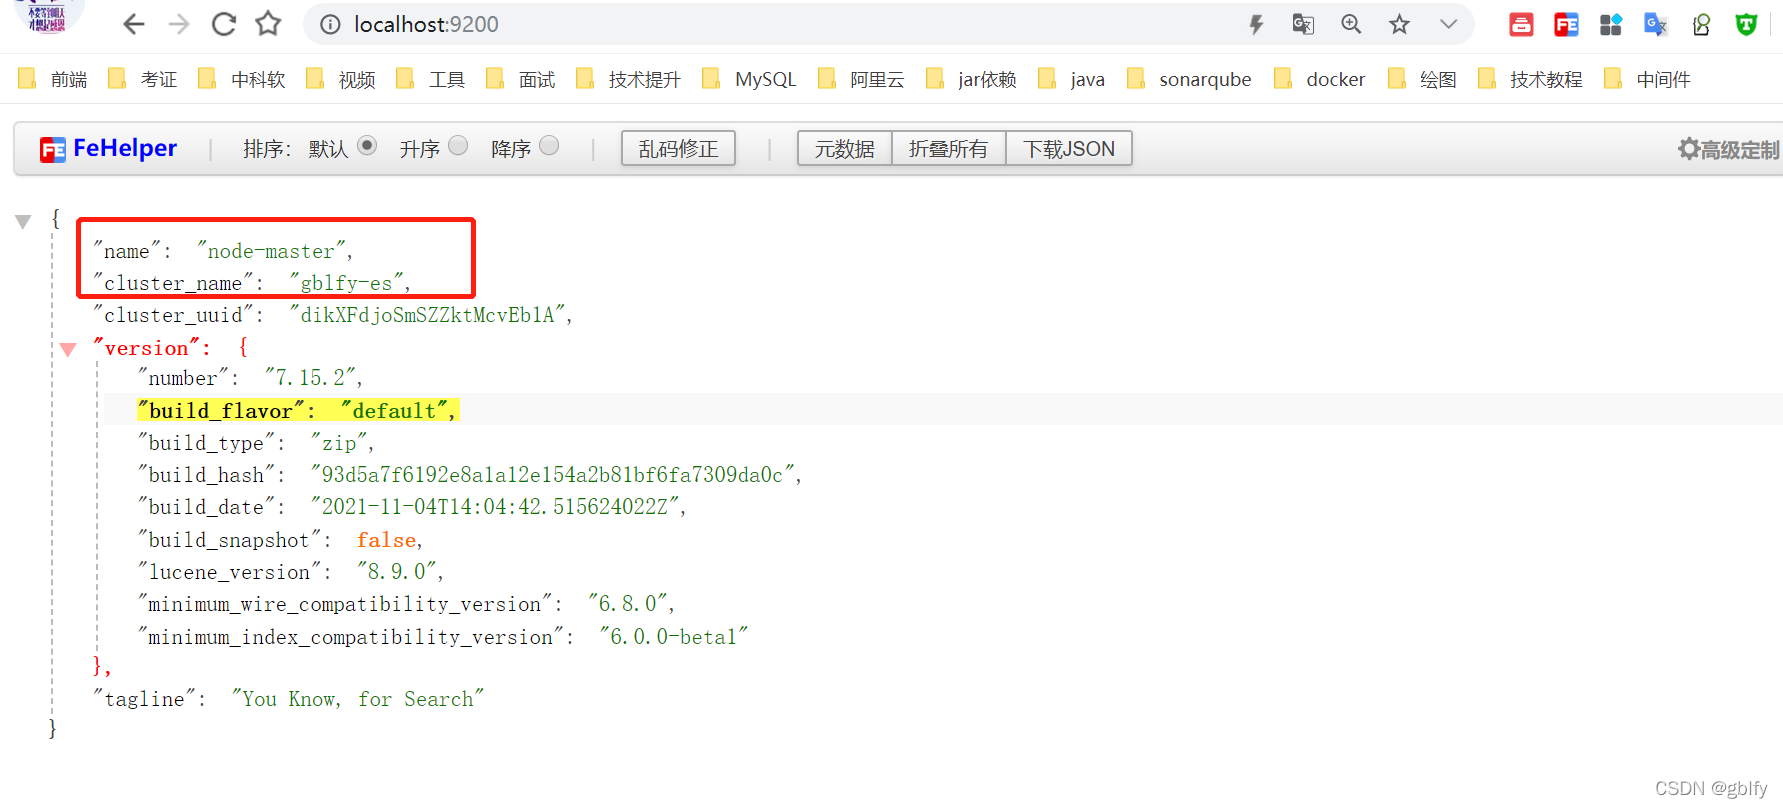
Task: Click the lightning bolt speed-mode icon
Action: pyautogui.click(x=1256, y=24)
